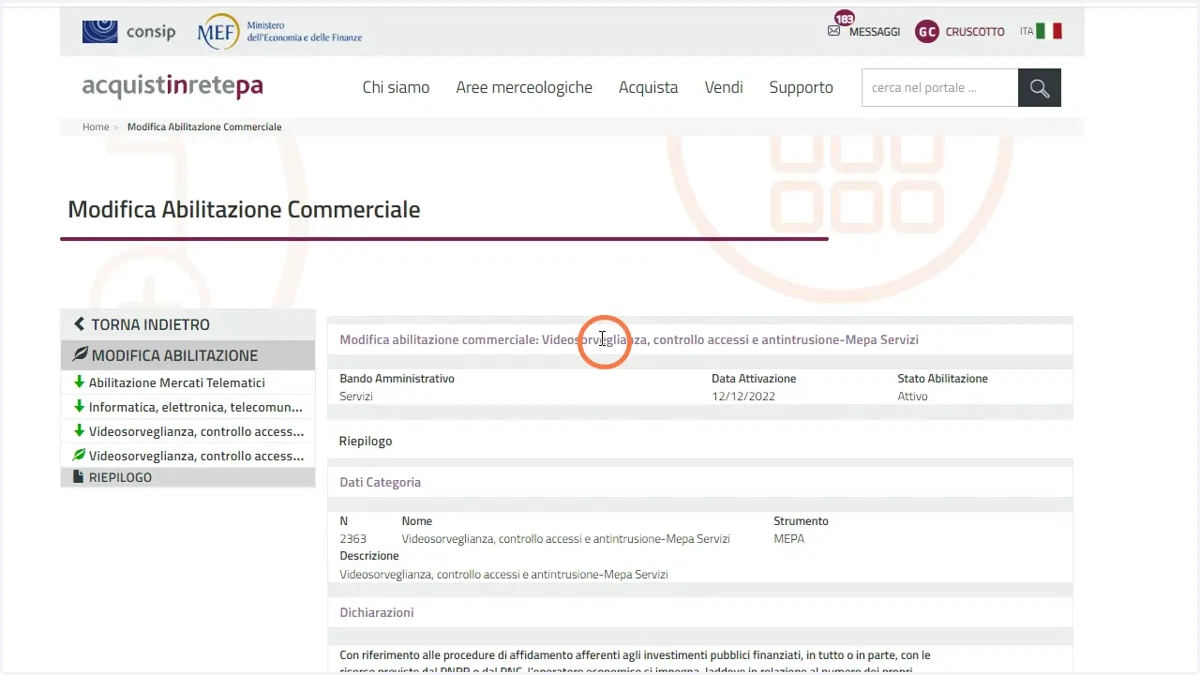The width and height of the screenshot is (1200, 675).
Task: Open the Aree merceologiche menu
Action: tap(524, 87)
